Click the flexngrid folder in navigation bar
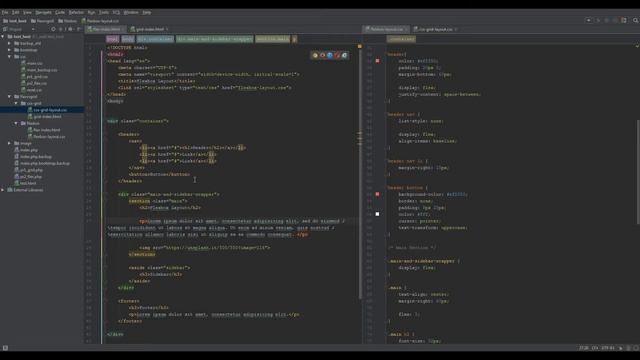Image resolution: width=640 pixels, height=360 pixels. [42, 21]
